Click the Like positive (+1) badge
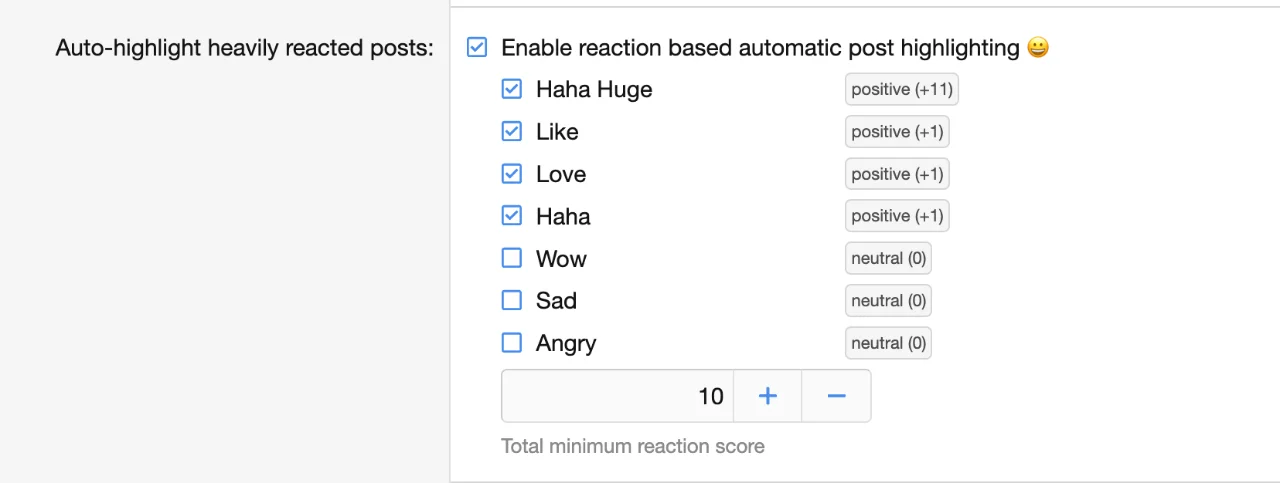Screen dimensions: 1280x483 (x=897, y=131)
